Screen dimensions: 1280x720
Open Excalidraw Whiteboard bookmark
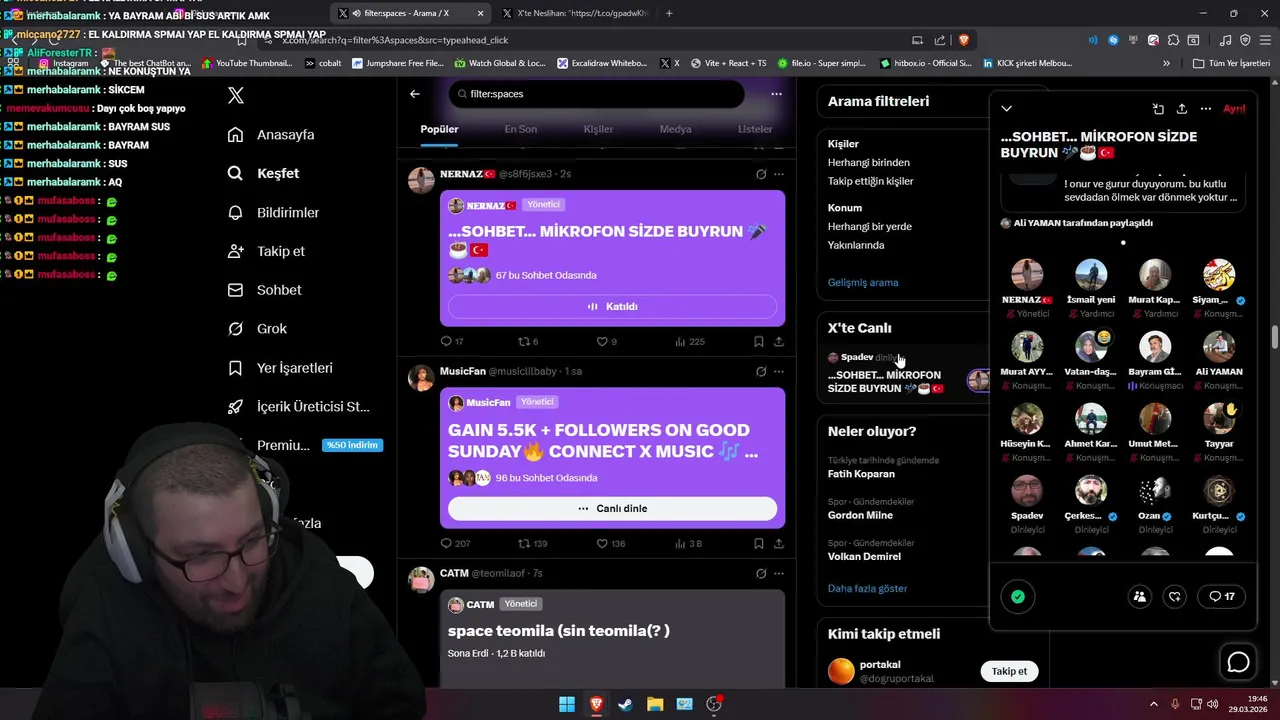[603, 63]
